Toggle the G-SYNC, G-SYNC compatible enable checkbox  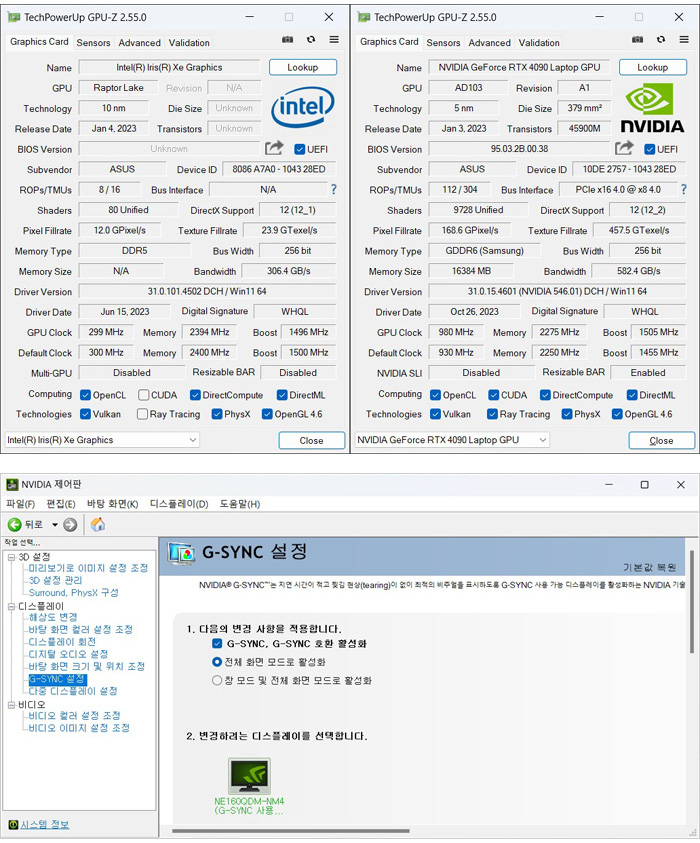tap(217, 644)
